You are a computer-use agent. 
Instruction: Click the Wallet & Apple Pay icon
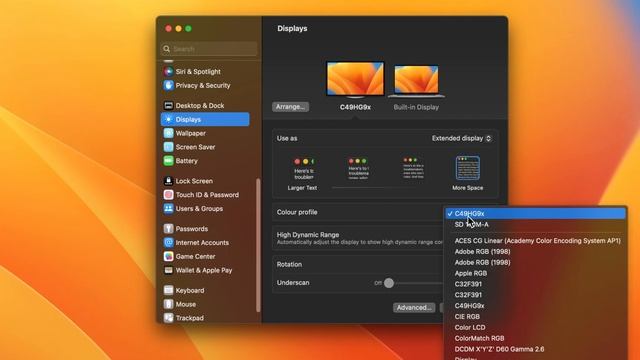pos(168,270)
